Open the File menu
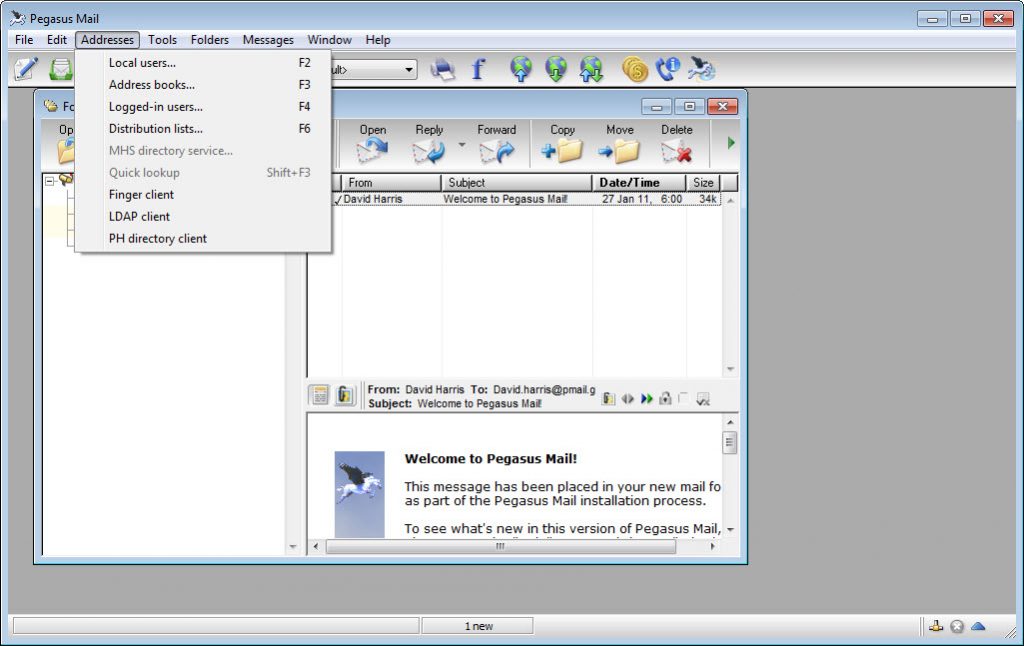Screen dimensions: 1024x646 (24, 40)
